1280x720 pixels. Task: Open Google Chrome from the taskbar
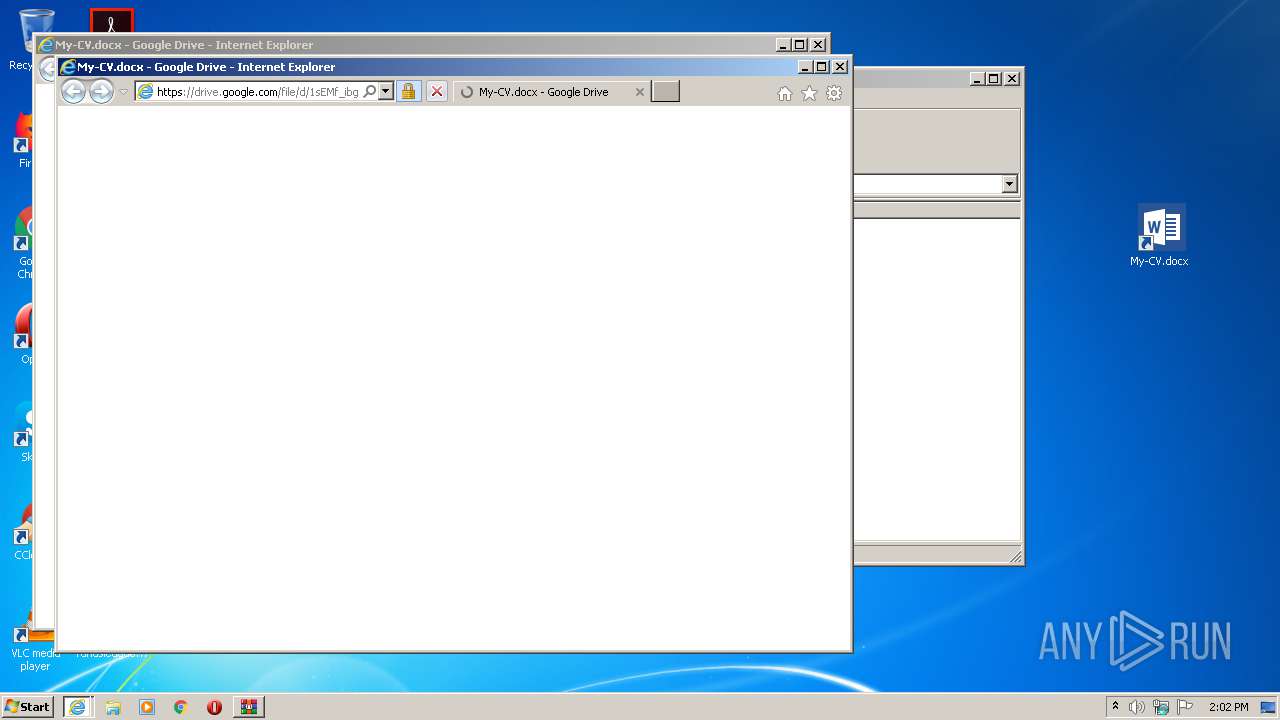point(181,707)
